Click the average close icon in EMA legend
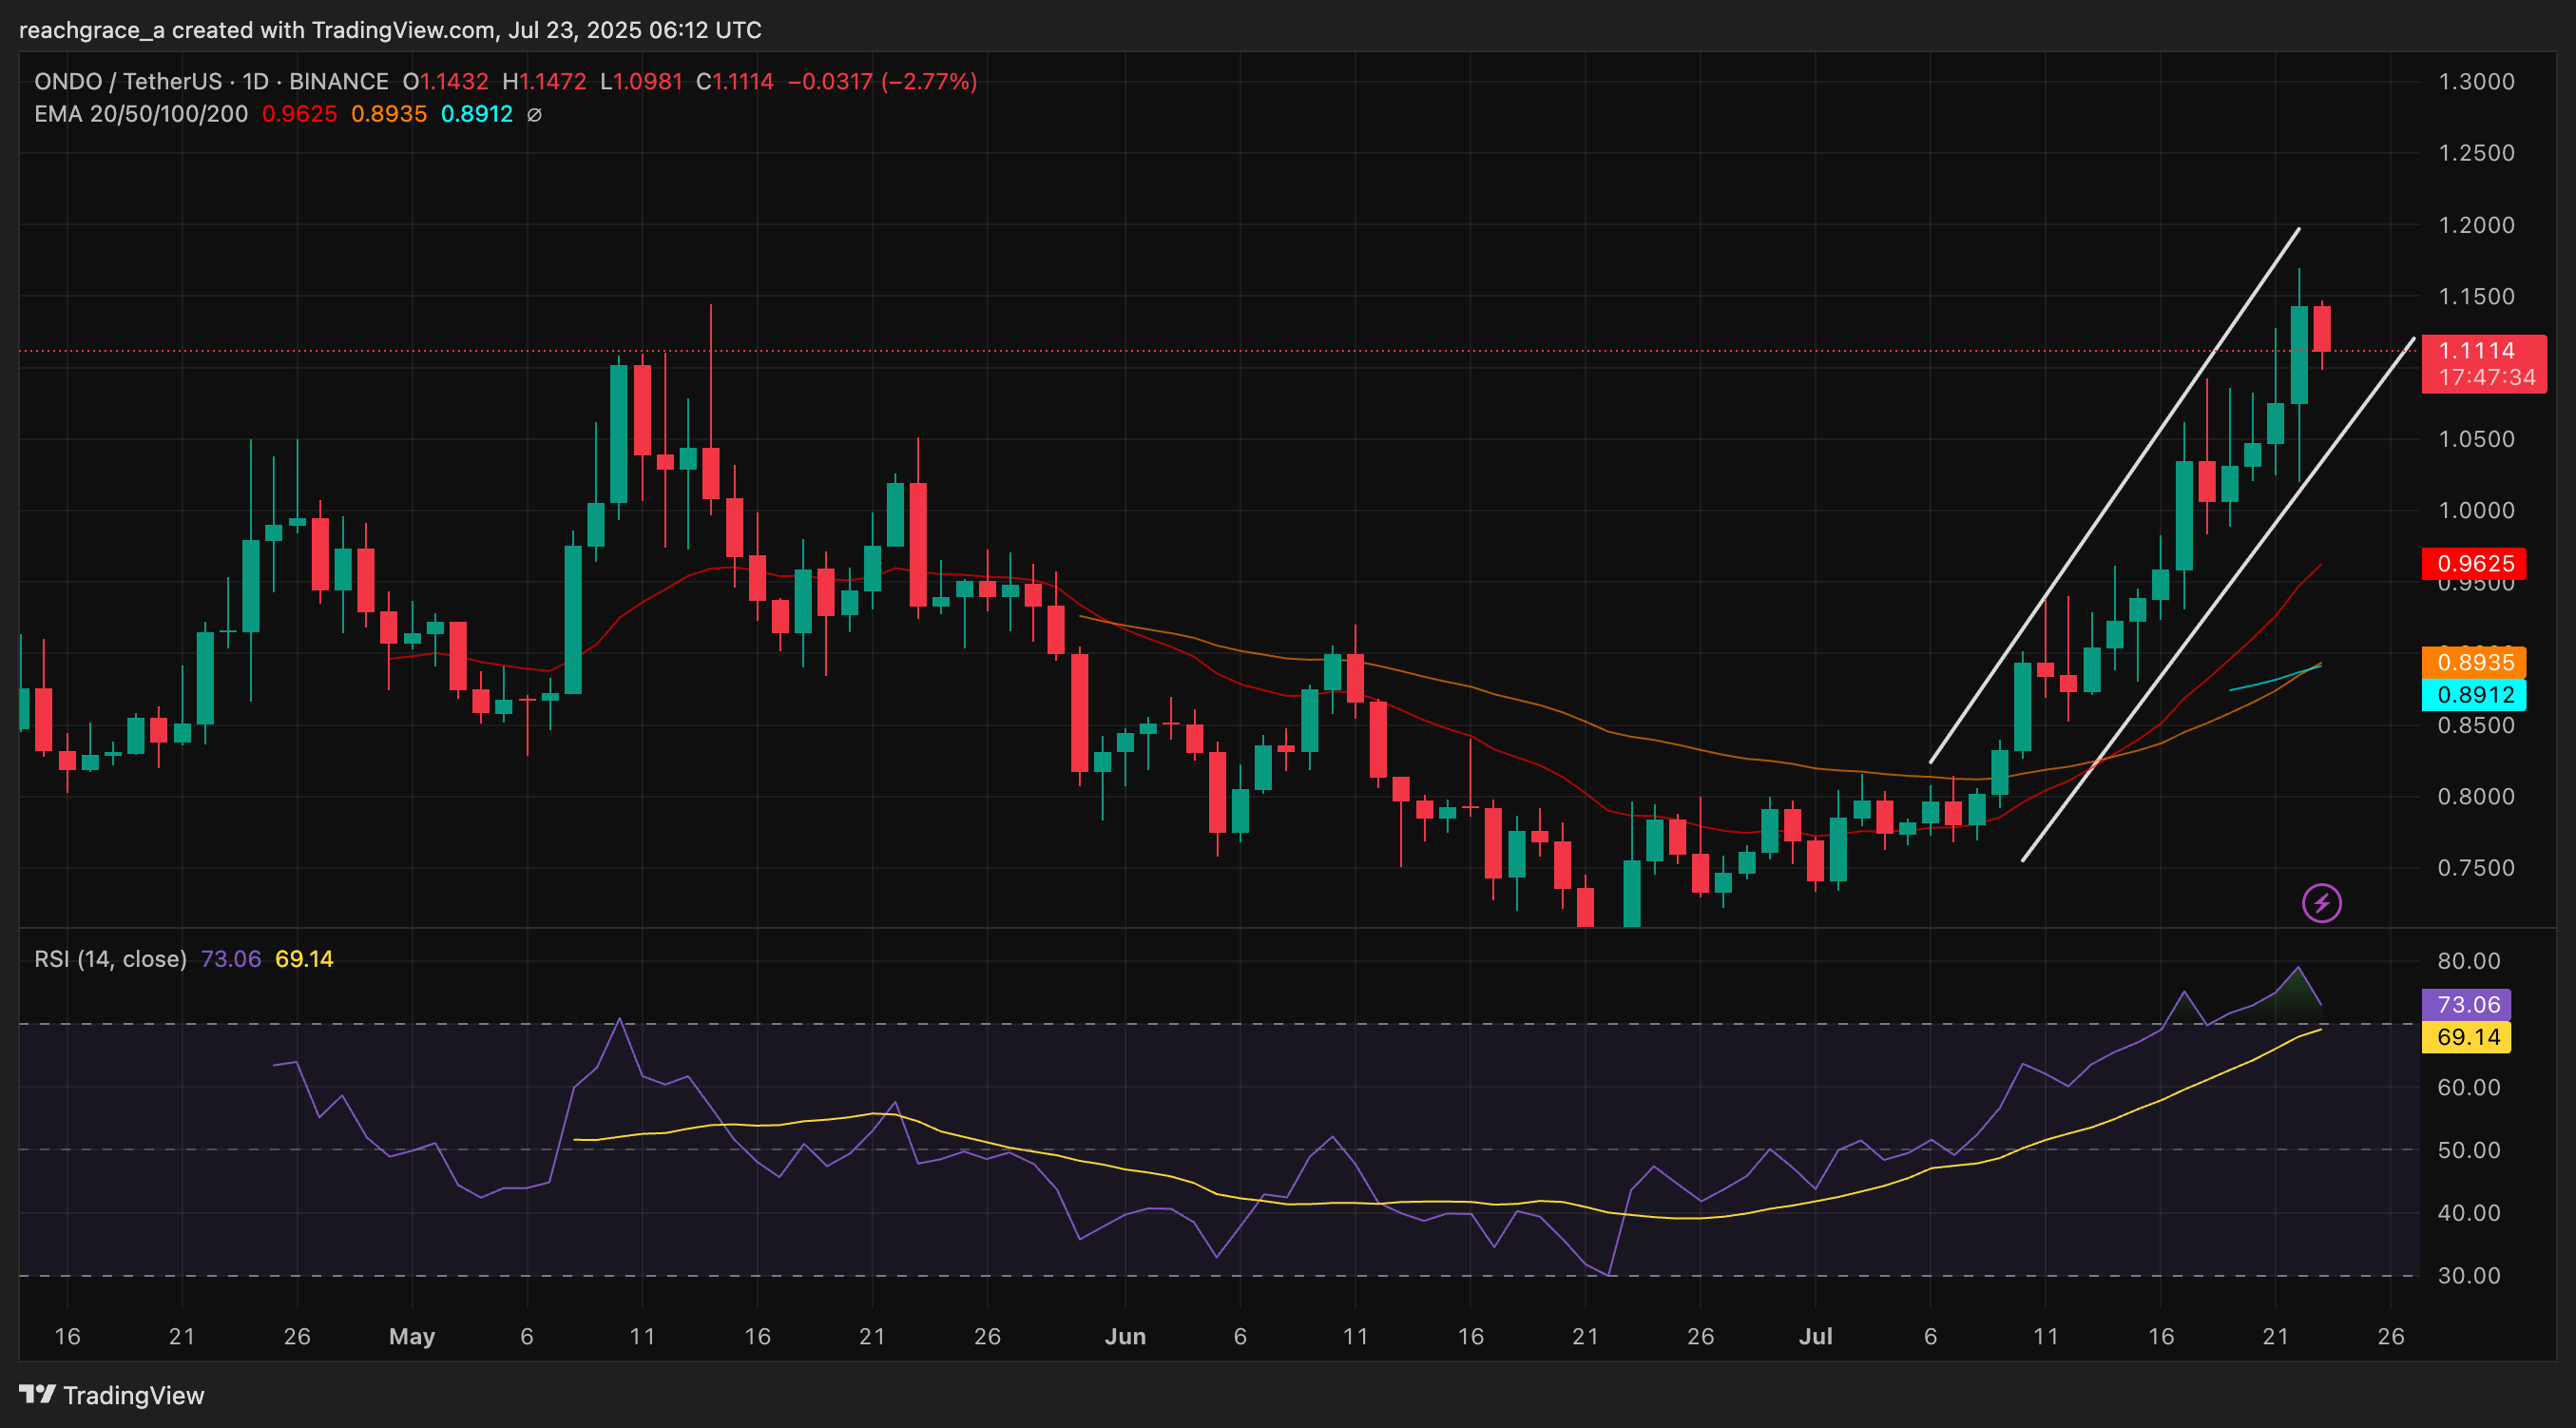 tap(533, 114)
